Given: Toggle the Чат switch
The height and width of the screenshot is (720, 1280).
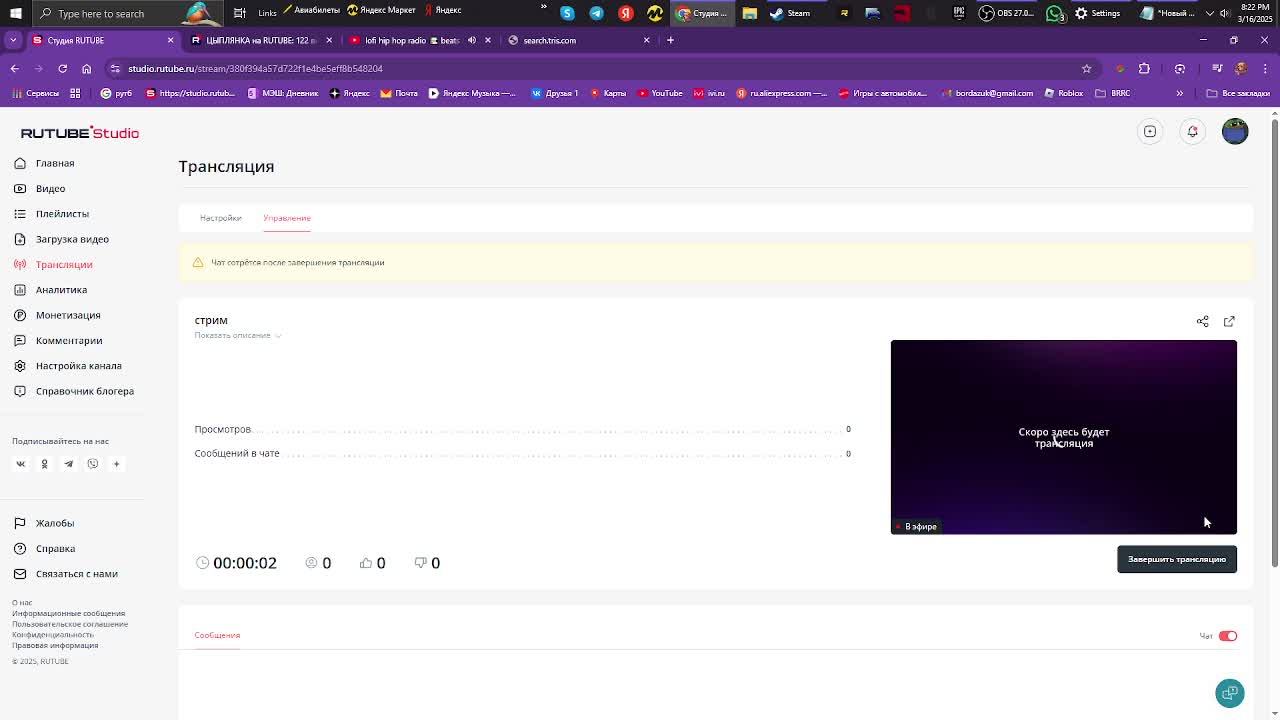Looking at the screenshot, I should point(1228,636).
